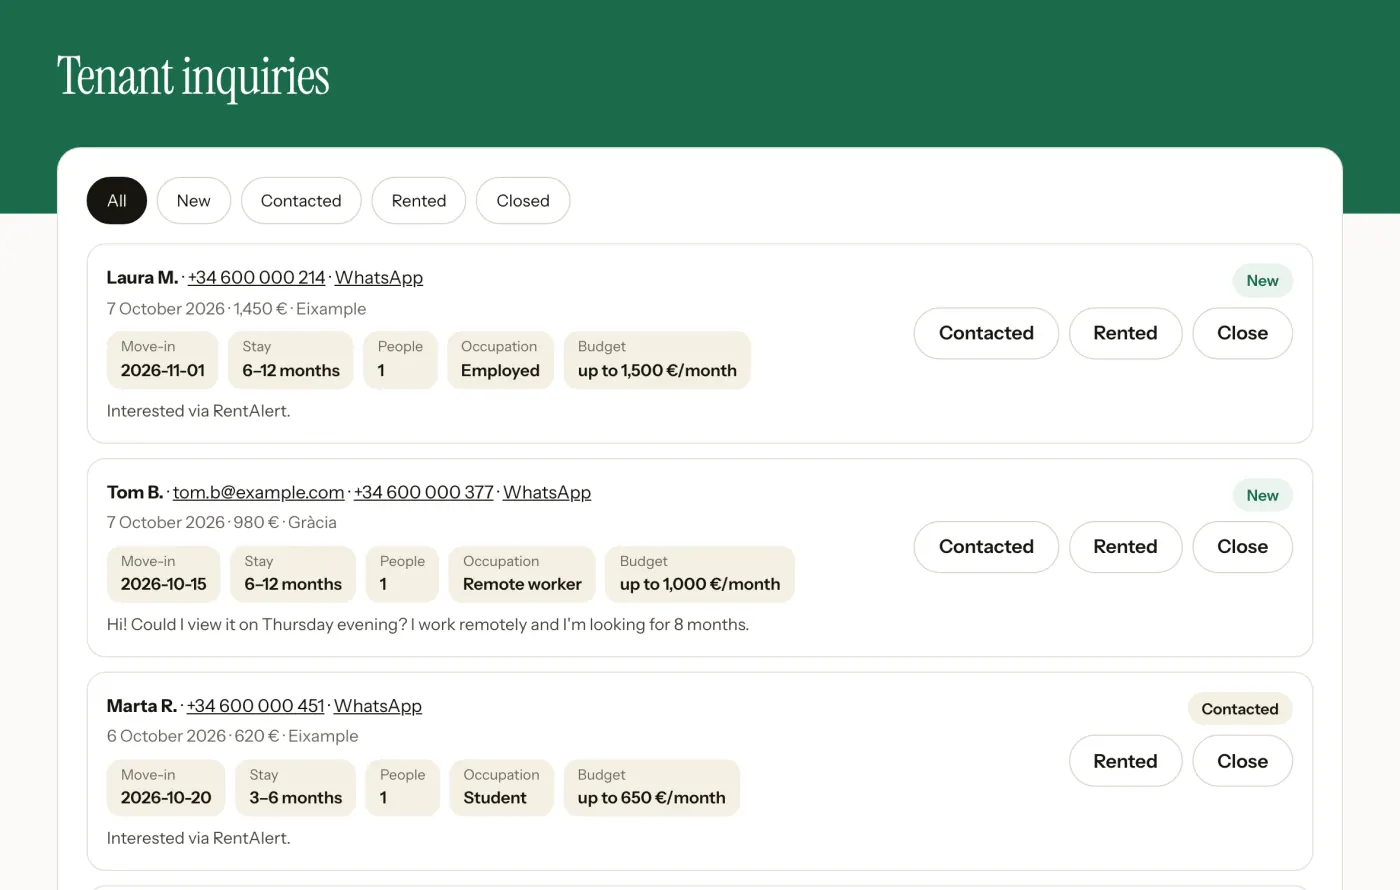Mark Laura M. inquiry as Rented
The width and height of the screenshot is (1400, 890).
tap(1125, 333)
